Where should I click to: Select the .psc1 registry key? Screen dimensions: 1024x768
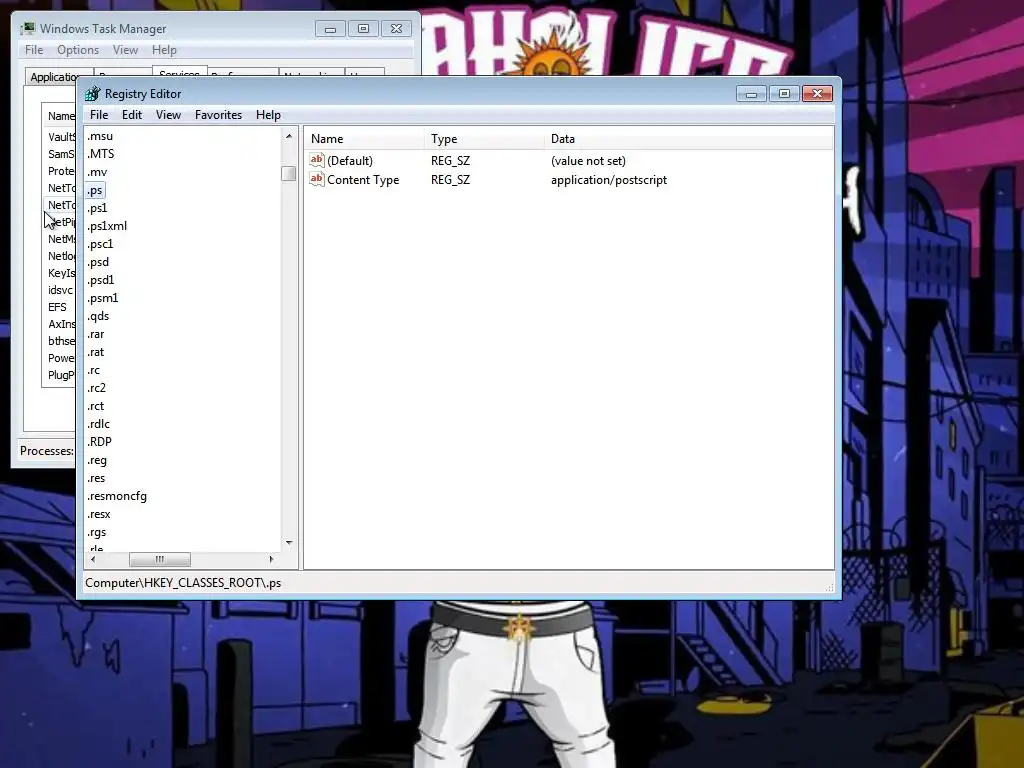(100, 244)
